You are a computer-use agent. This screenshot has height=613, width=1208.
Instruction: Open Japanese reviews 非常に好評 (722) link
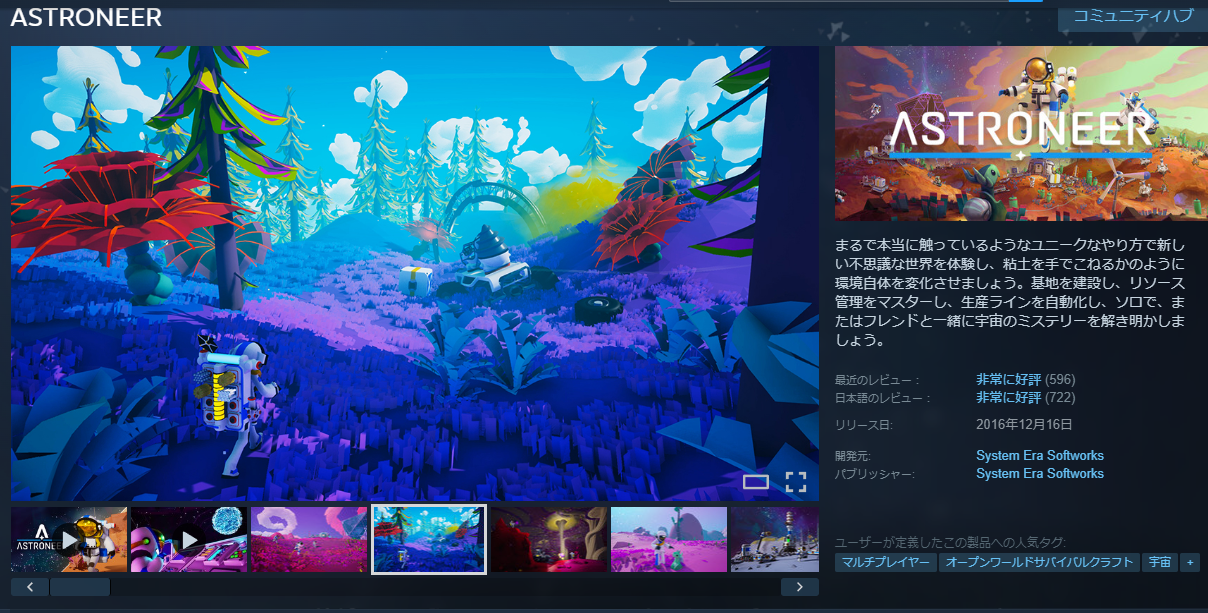click(x=1009, y=398)
